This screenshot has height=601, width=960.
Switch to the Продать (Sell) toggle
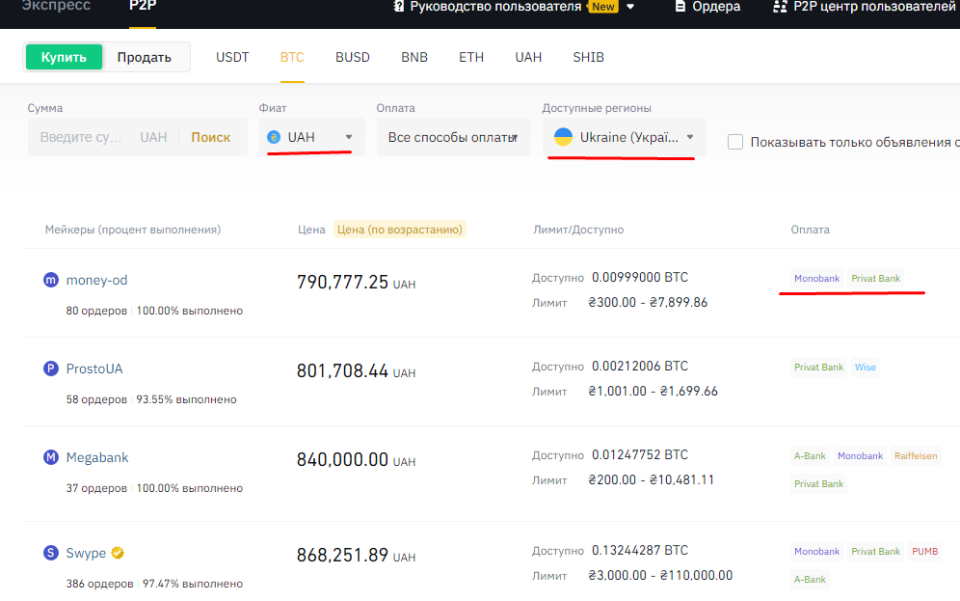[x=144, y=57]
